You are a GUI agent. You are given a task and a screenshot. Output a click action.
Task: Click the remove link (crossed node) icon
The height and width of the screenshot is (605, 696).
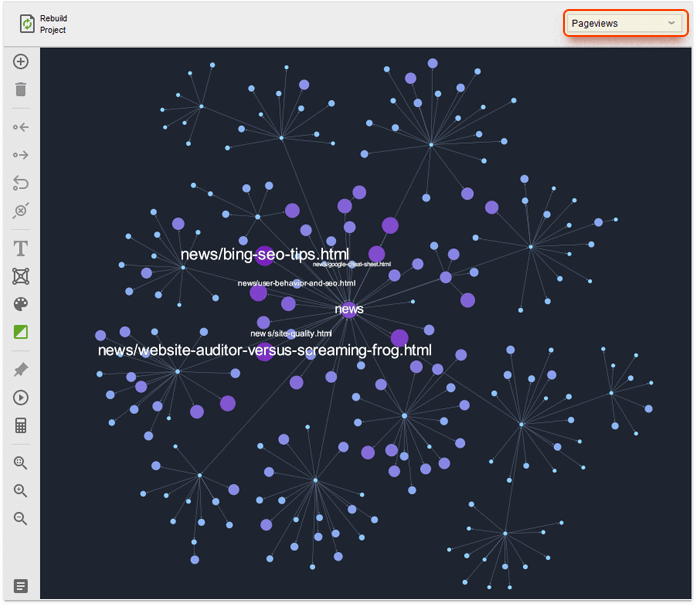coord(20,211)
